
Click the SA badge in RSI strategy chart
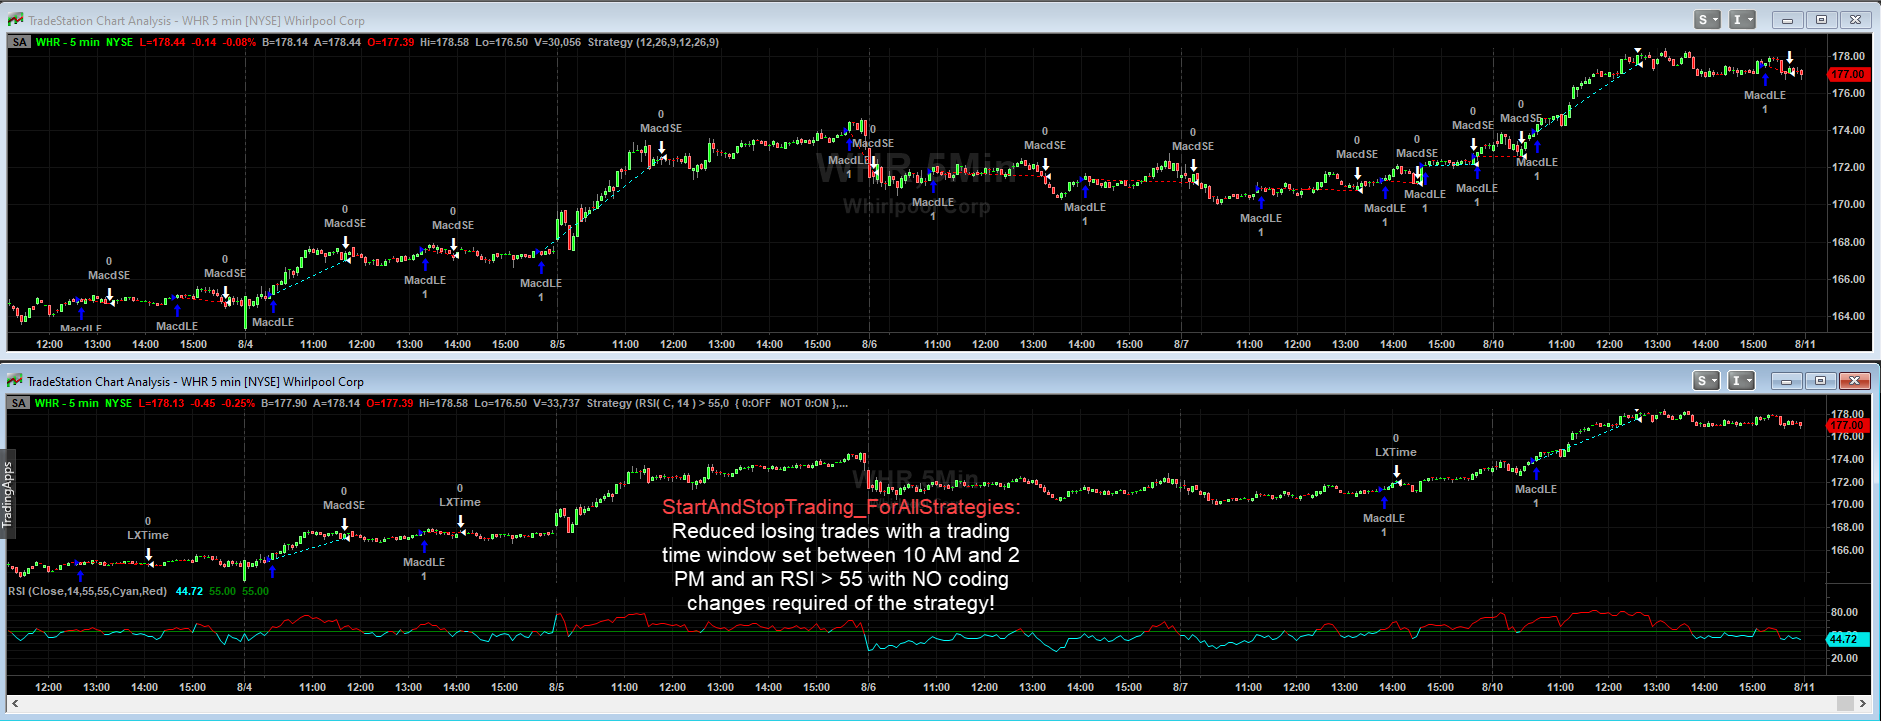pos(19,403)
